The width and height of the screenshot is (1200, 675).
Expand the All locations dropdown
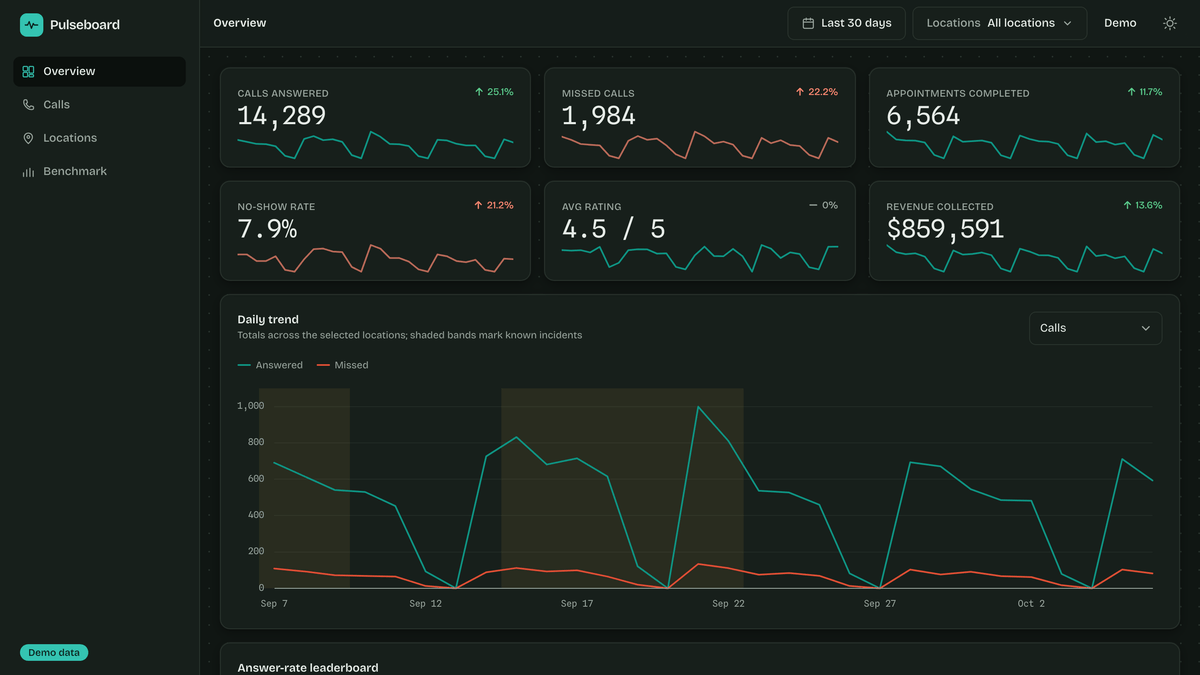coord(1000,23)
